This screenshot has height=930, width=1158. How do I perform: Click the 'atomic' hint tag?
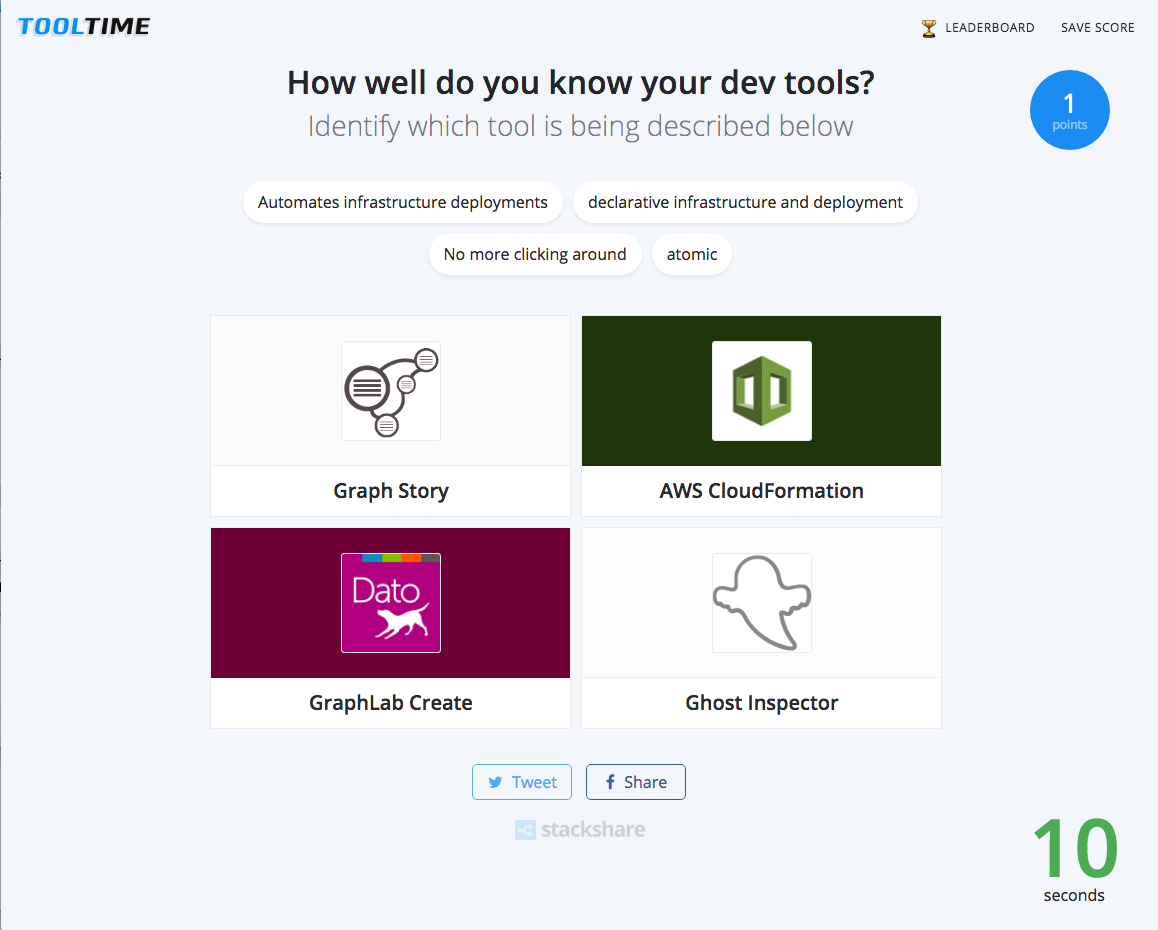tap(692, 254)
